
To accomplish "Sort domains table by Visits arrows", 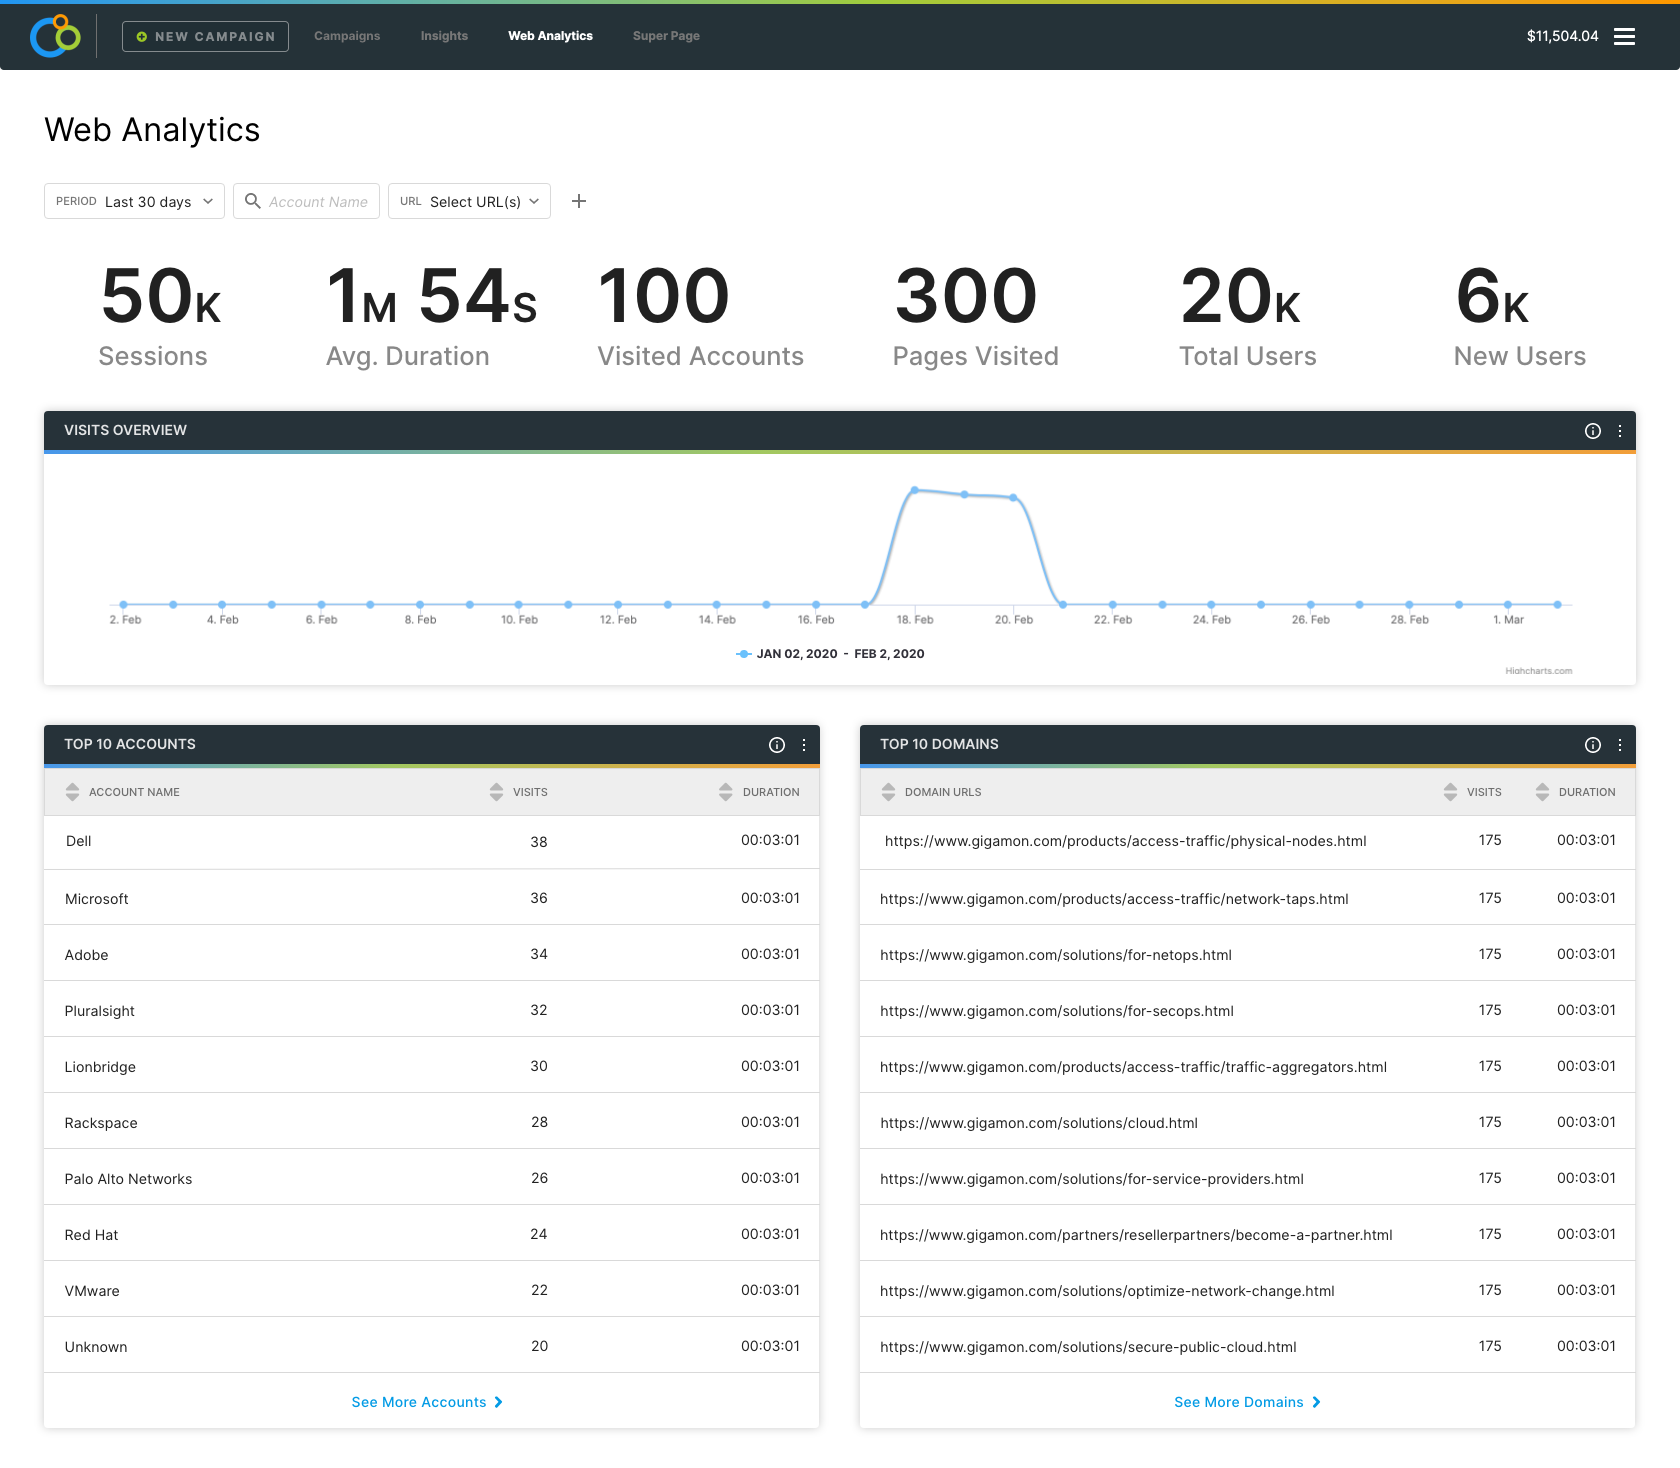I will tap(1450, 792).
